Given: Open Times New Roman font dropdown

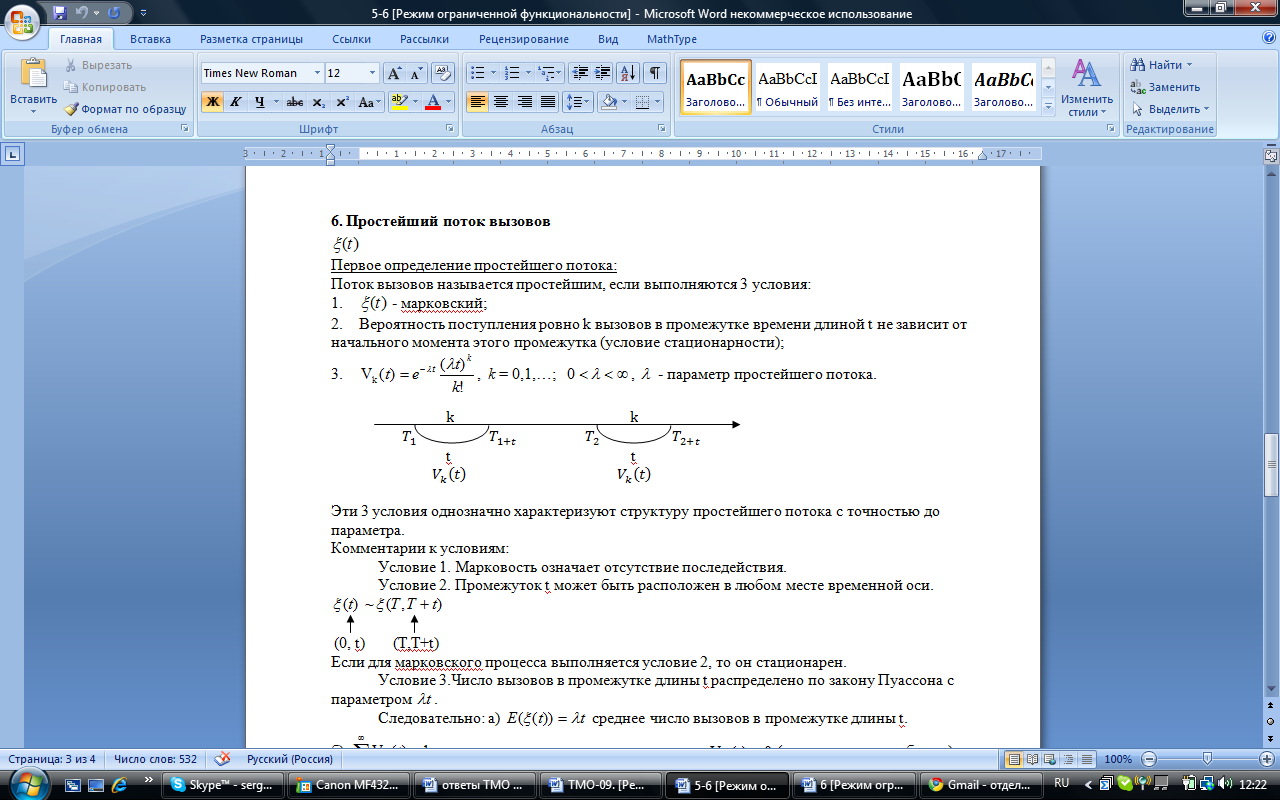Looking at the screenshot, I should click(x=317, y=73).
